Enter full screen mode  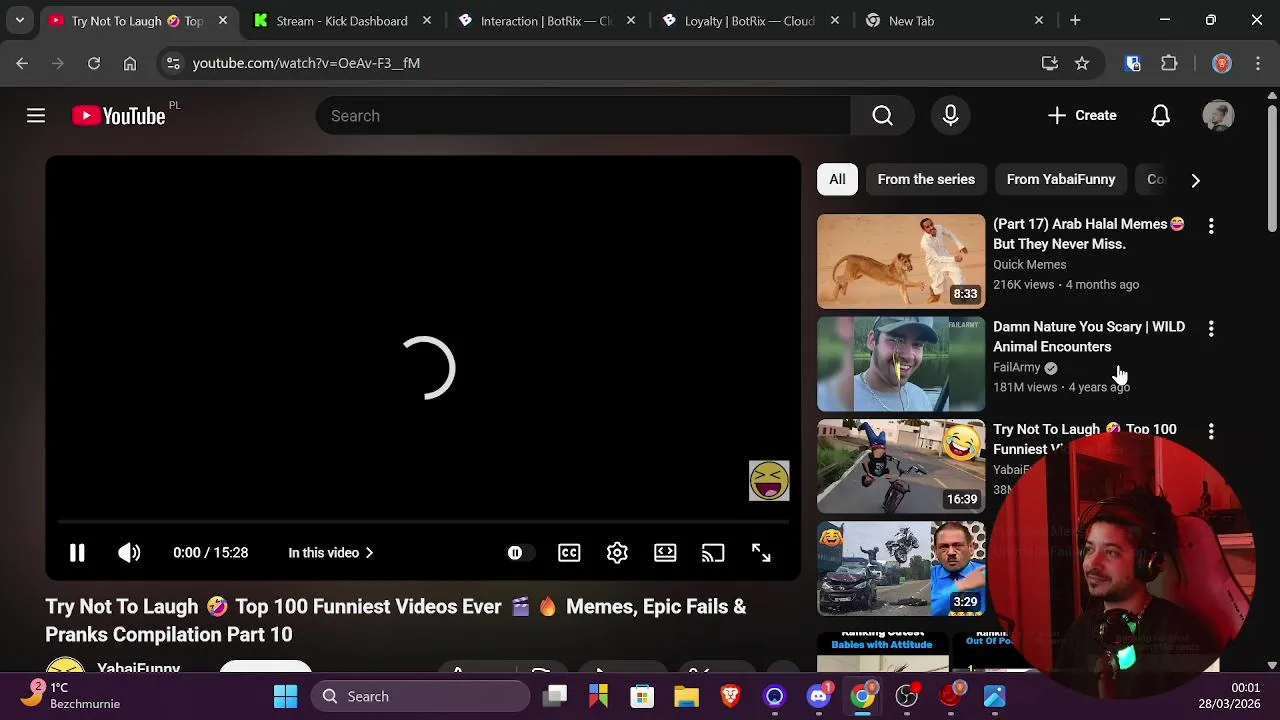click(x=761, y=553)
